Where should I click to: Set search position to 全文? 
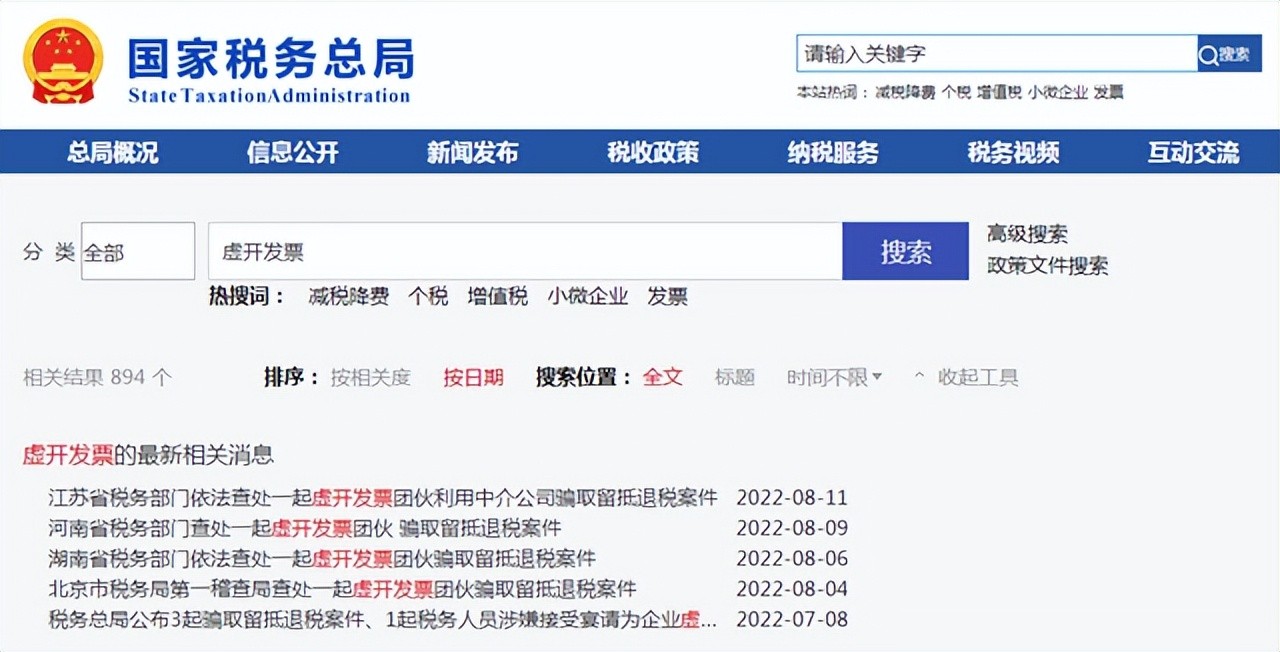tap(662, 377)
